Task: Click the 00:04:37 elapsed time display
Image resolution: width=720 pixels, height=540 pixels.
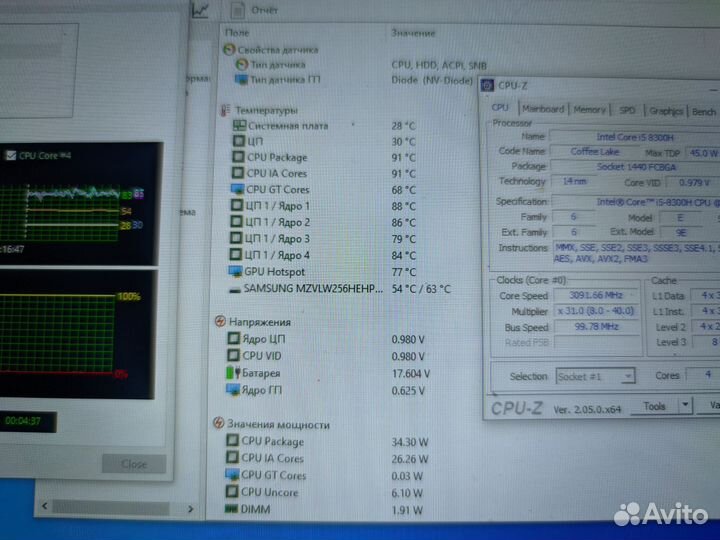Action: tap(28, 421)
